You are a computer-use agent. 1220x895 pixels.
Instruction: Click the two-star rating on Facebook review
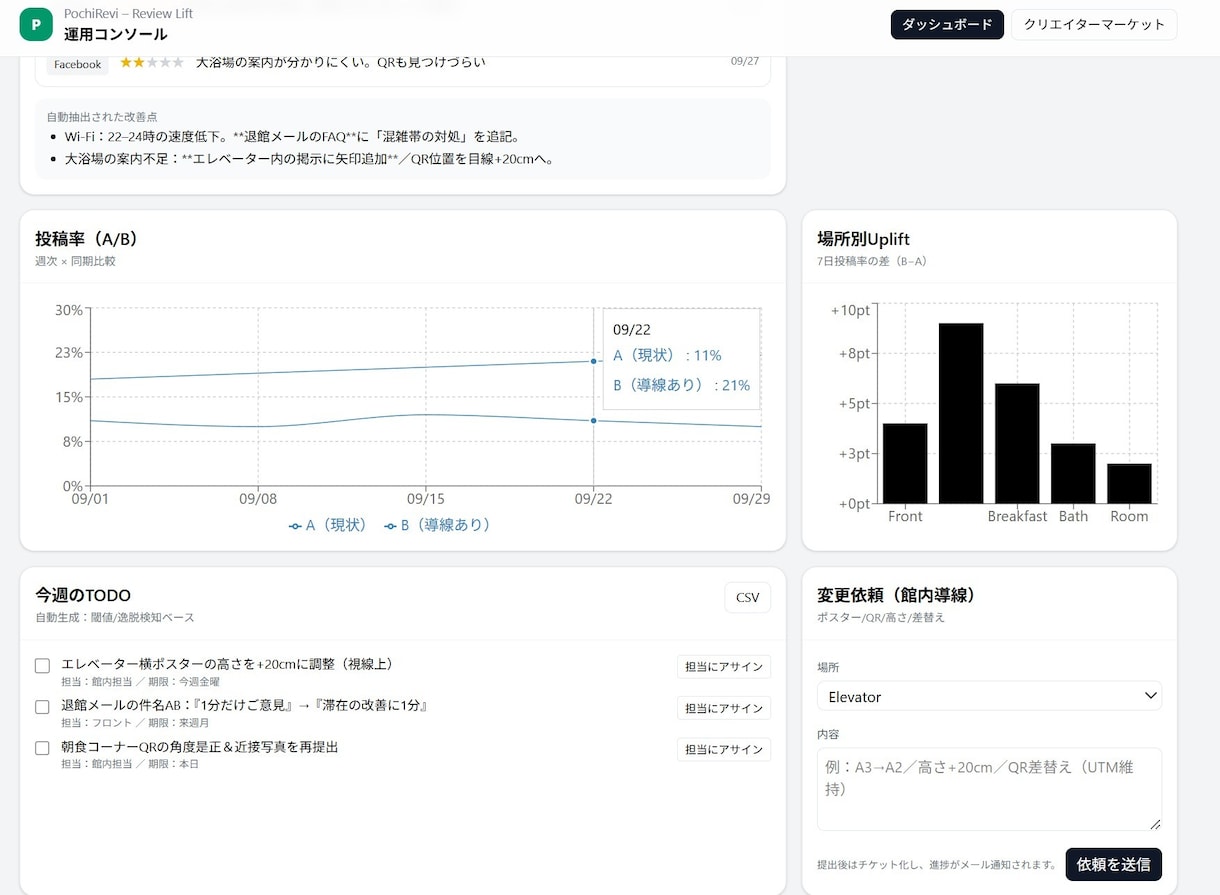[152, 62]
